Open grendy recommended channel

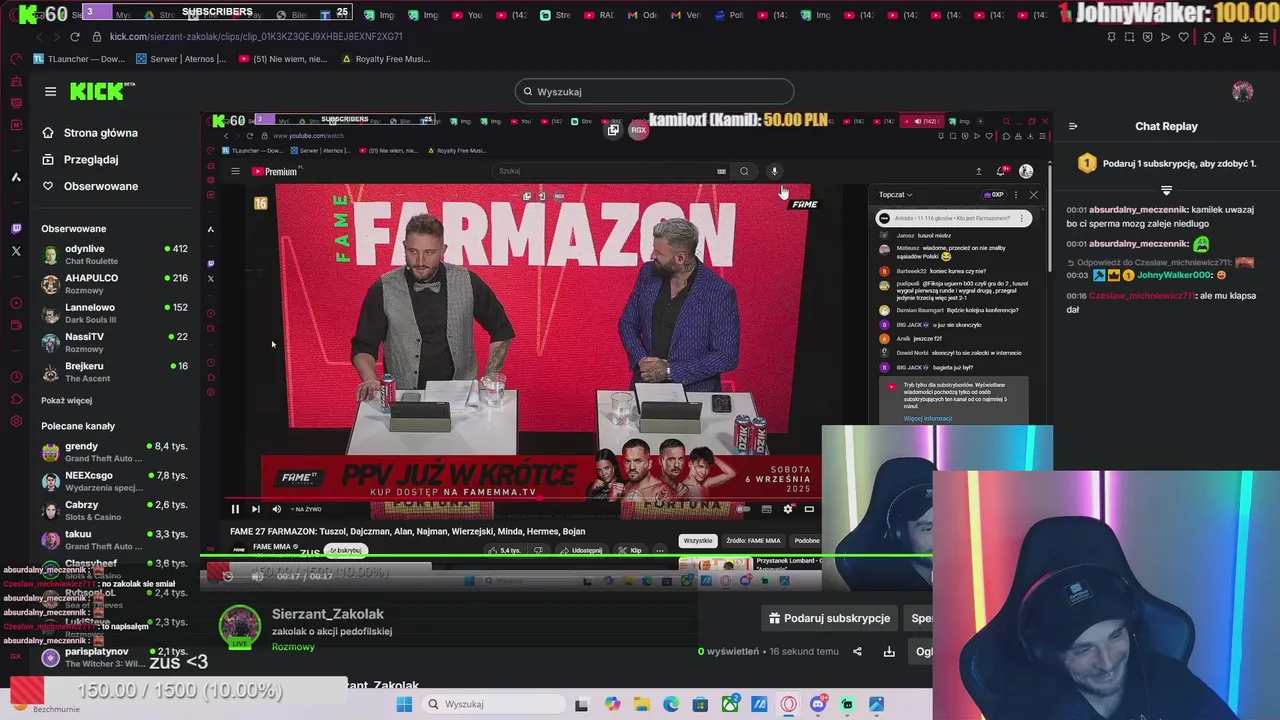point(114,452)
